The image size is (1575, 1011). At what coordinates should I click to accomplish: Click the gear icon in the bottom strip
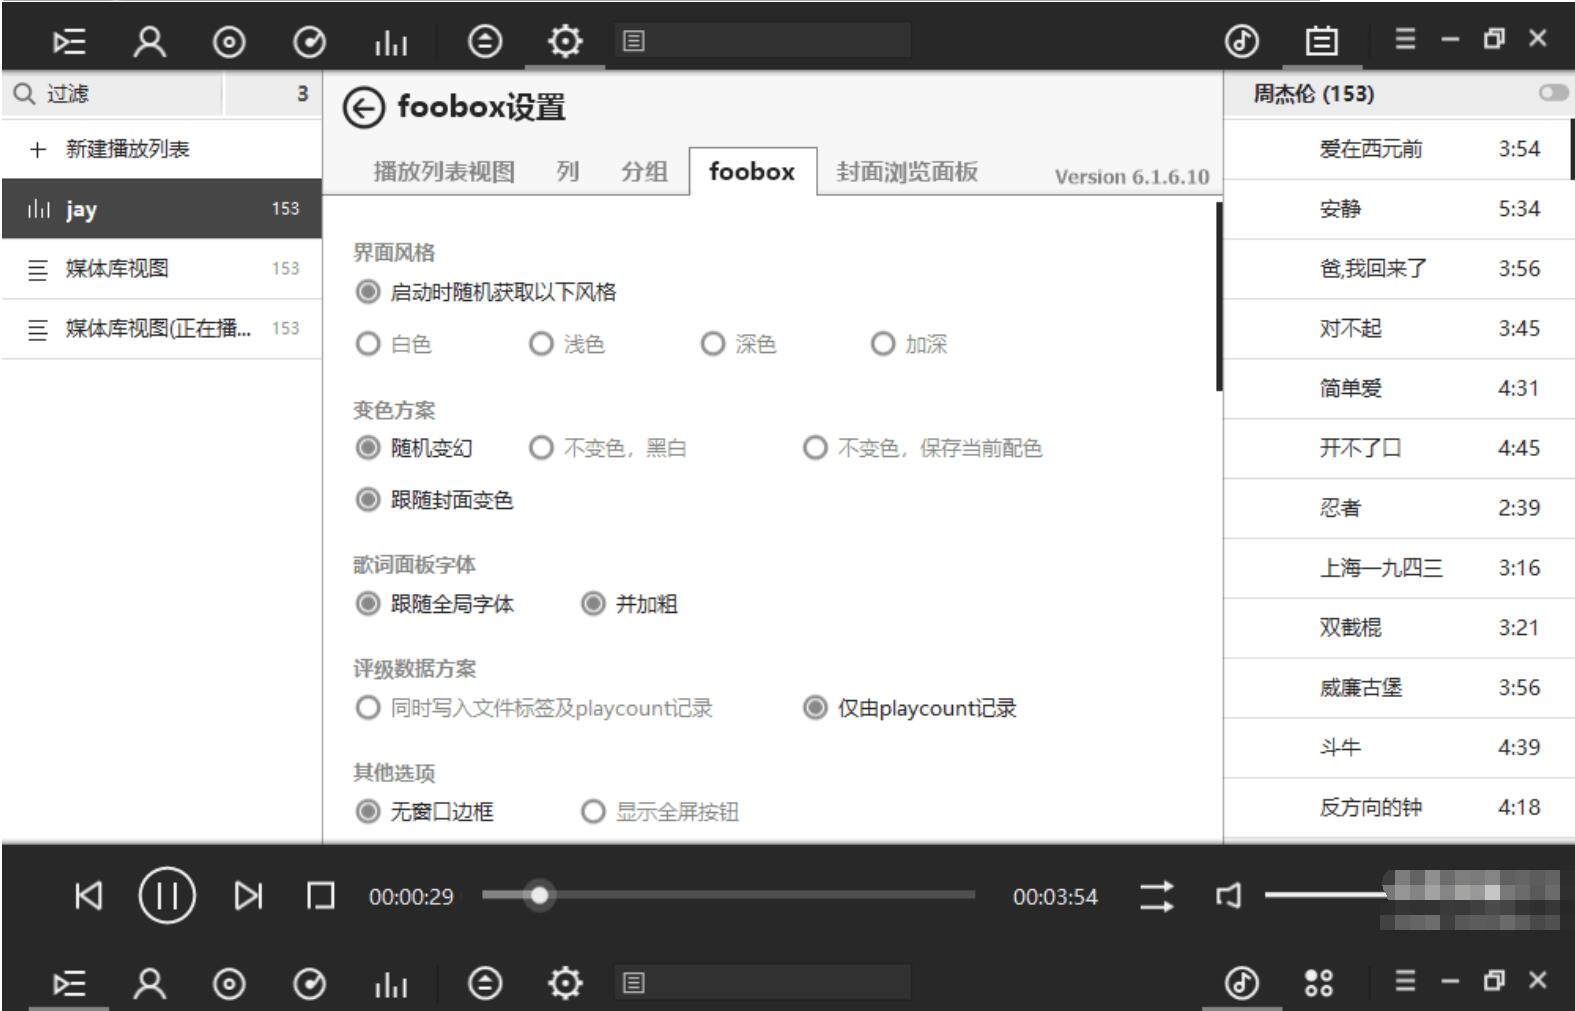565,983
